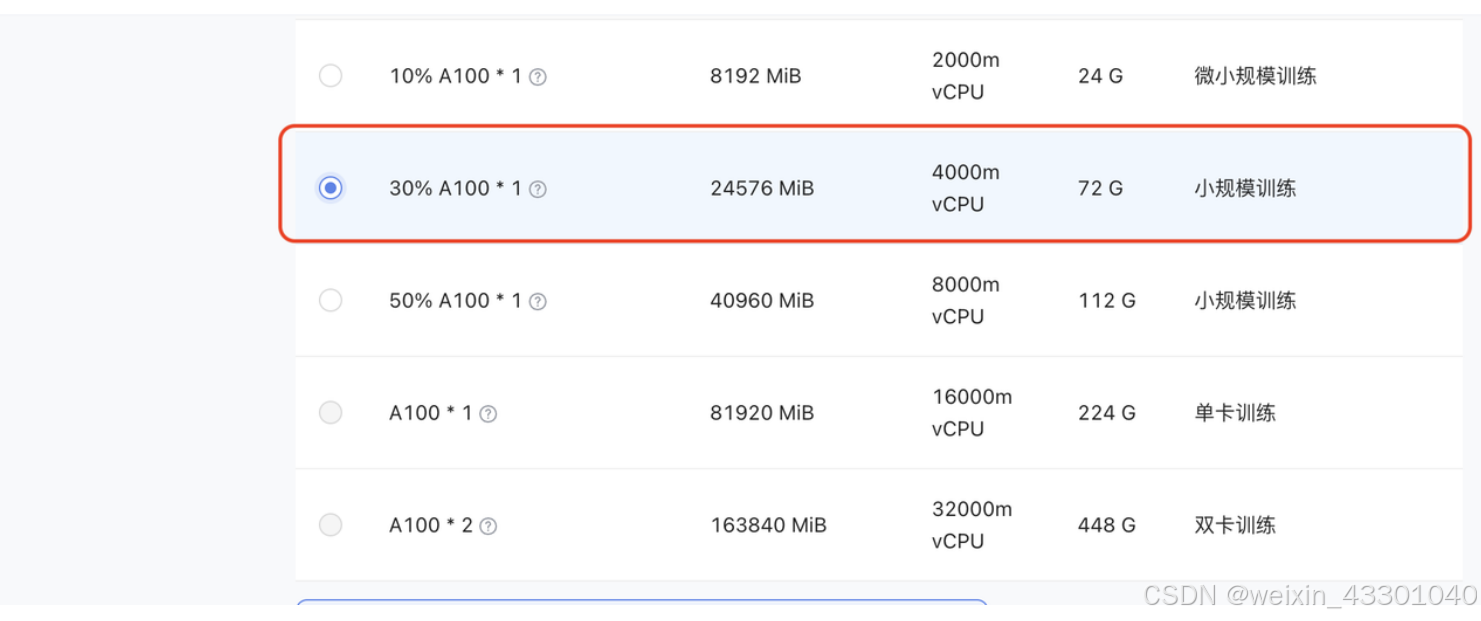This screenshot has height=621, width=1481.
Task: Open the help tooltip for 50% A100 * 1
Action: pyautogui.click(x=538, y=300)
